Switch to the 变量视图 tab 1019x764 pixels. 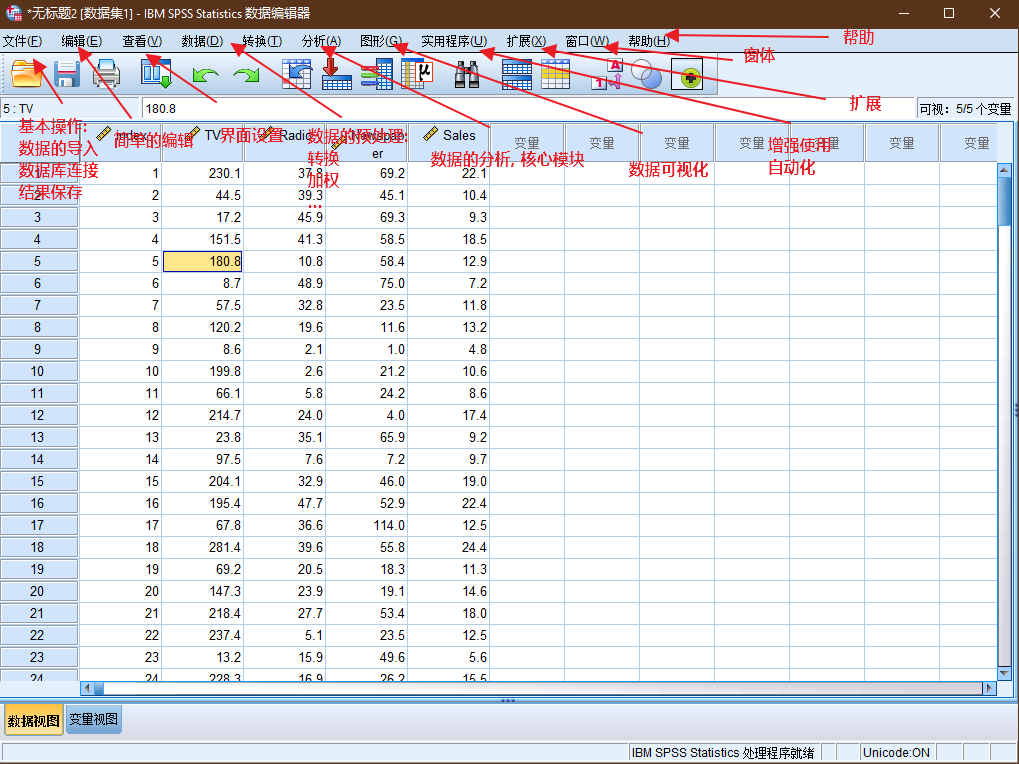(94, 719)
